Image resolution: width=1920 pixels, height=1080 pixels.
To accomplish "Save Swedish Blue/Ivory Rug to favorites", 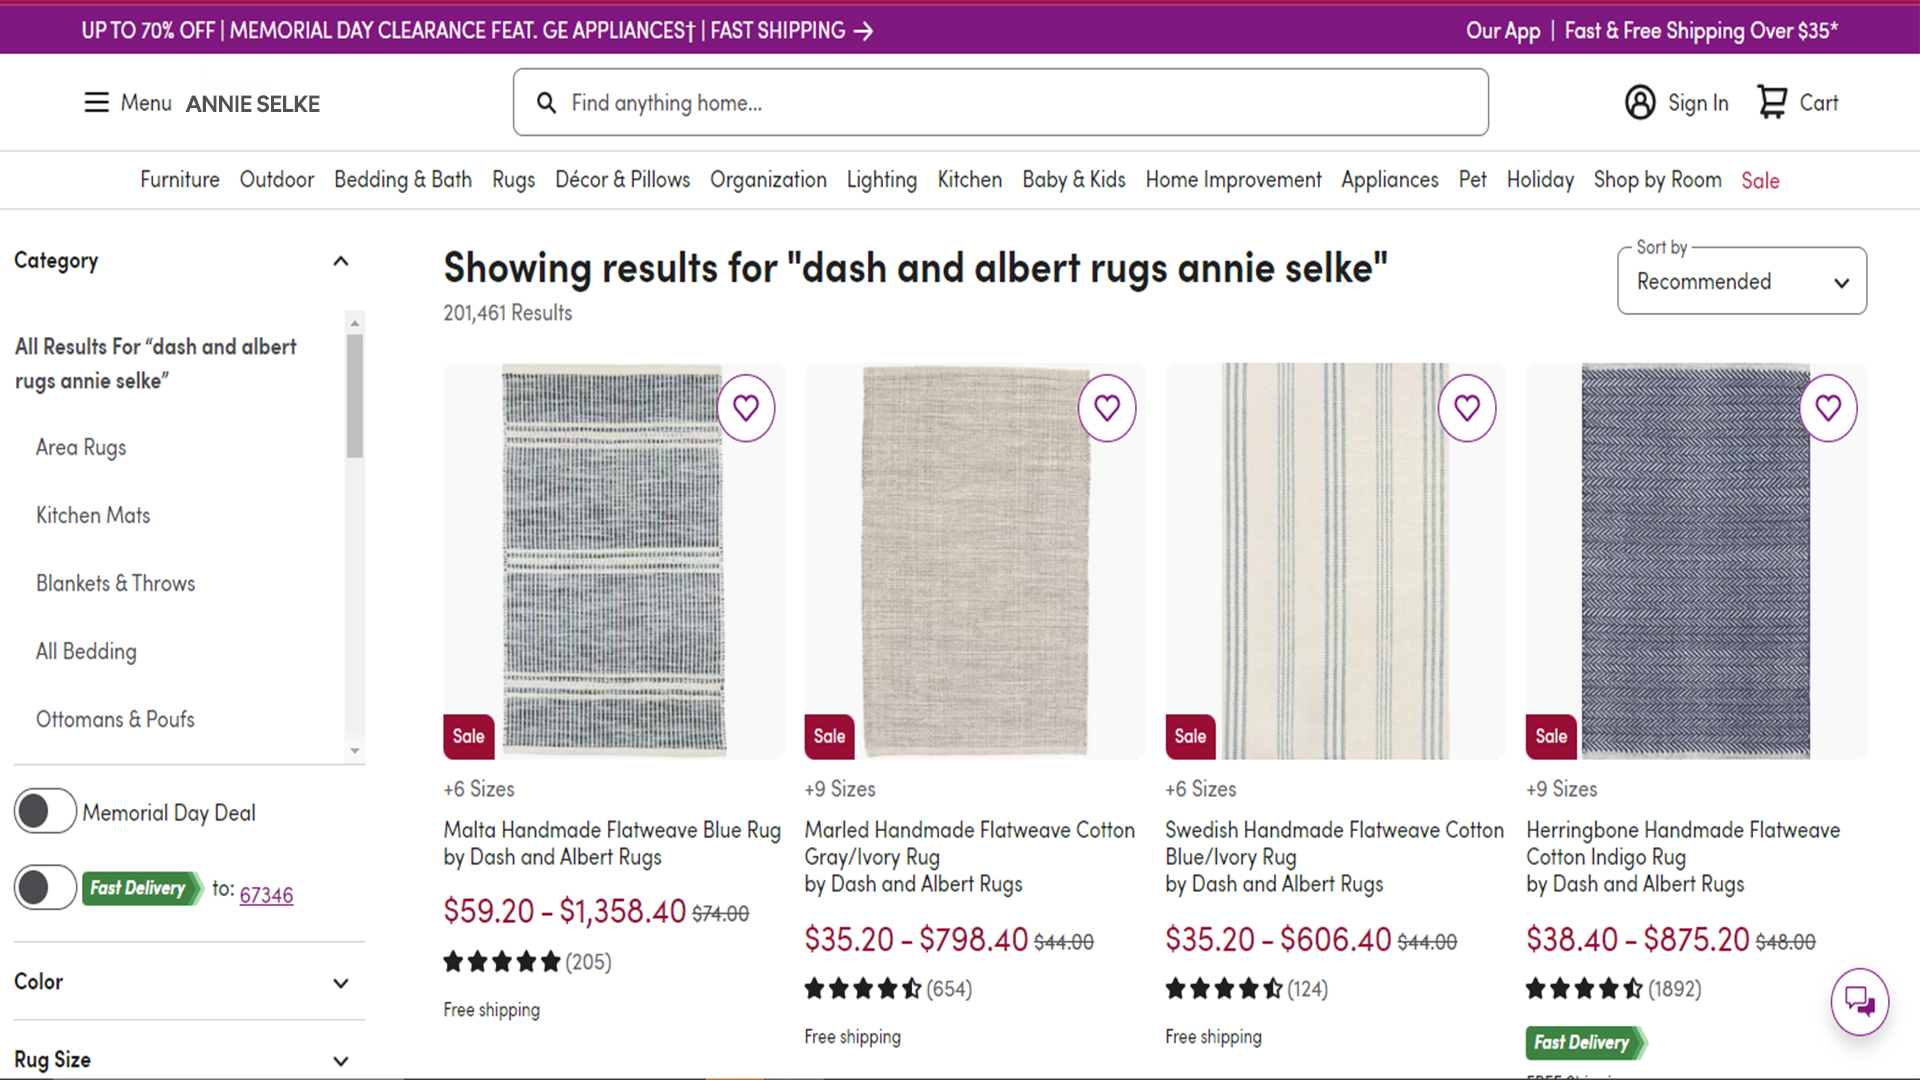I will click(1467, 408).
